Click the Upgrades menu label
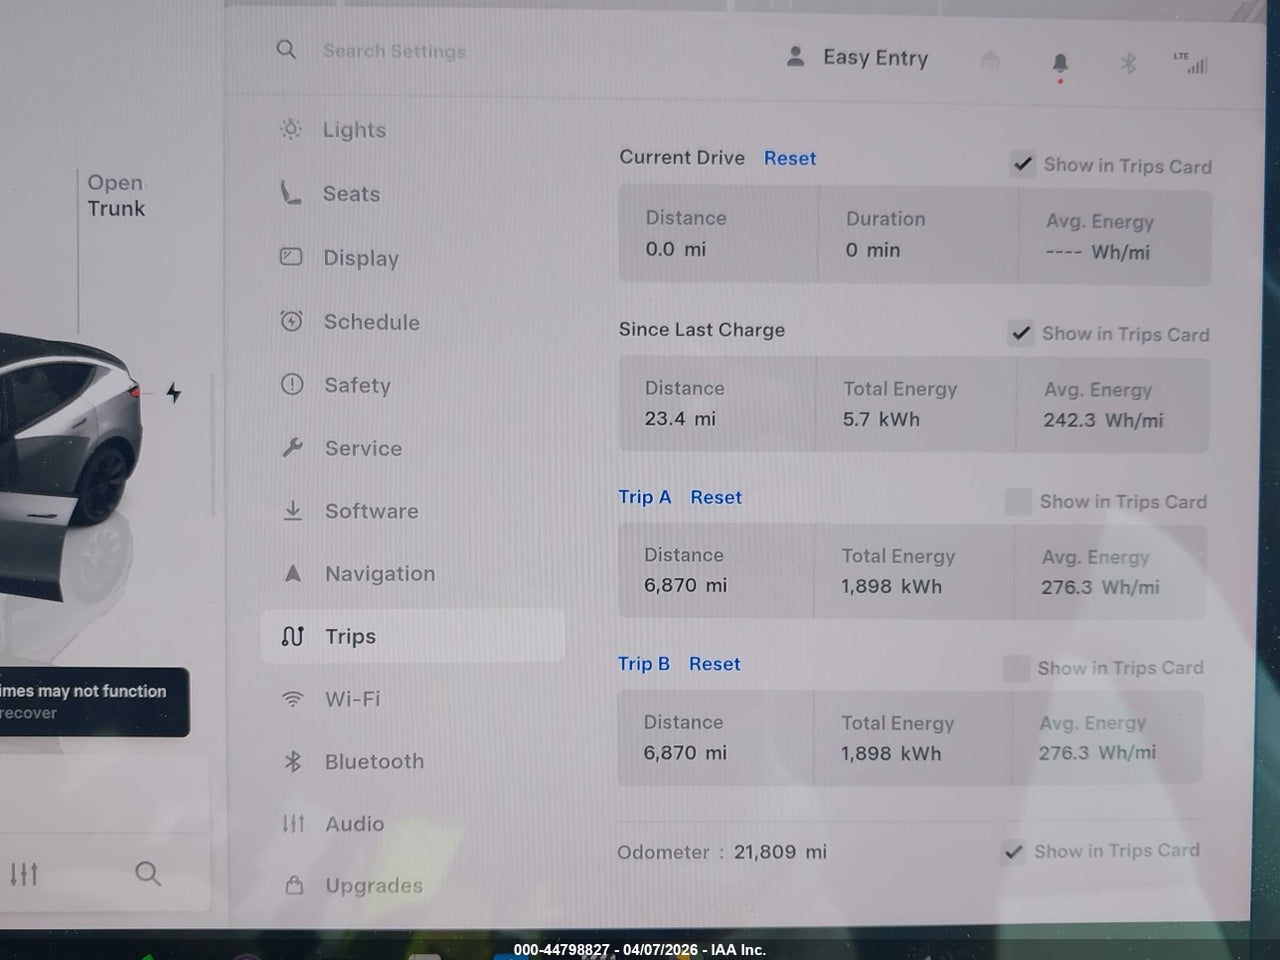Screen dimensions: 1280x960 (x=374, y=886)
